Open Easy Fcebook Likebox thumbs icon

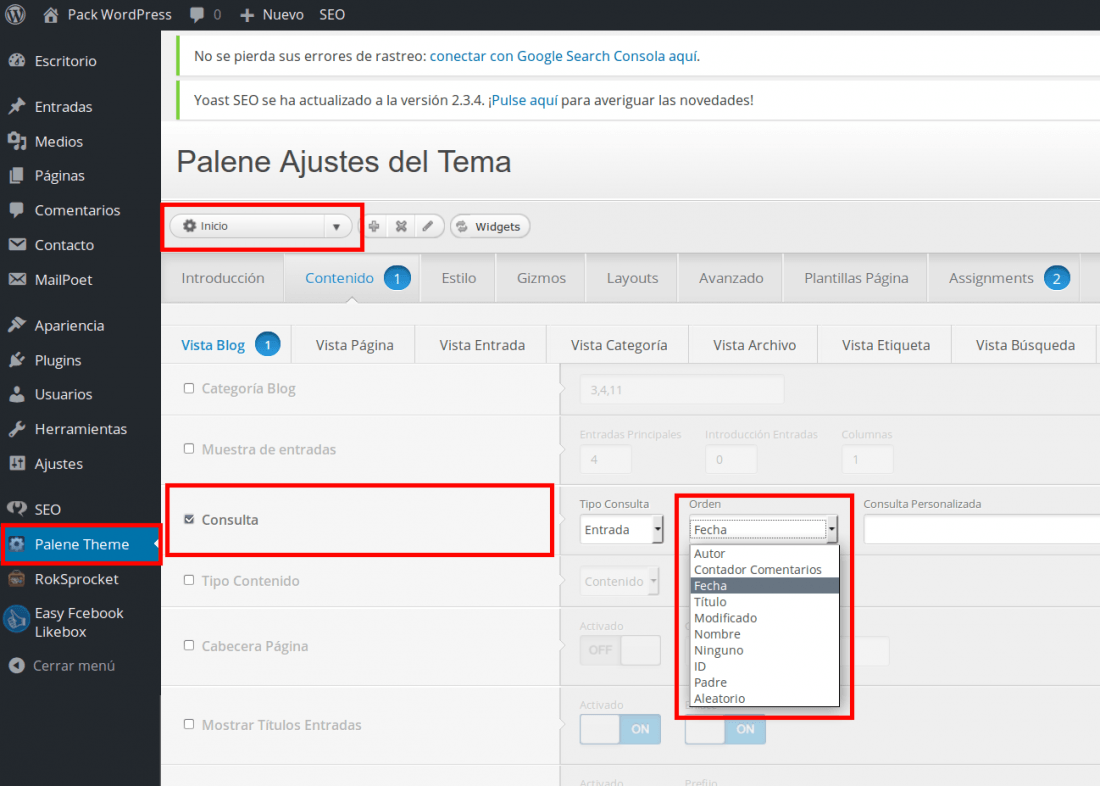pyautogui.click(x=15, y=620)
